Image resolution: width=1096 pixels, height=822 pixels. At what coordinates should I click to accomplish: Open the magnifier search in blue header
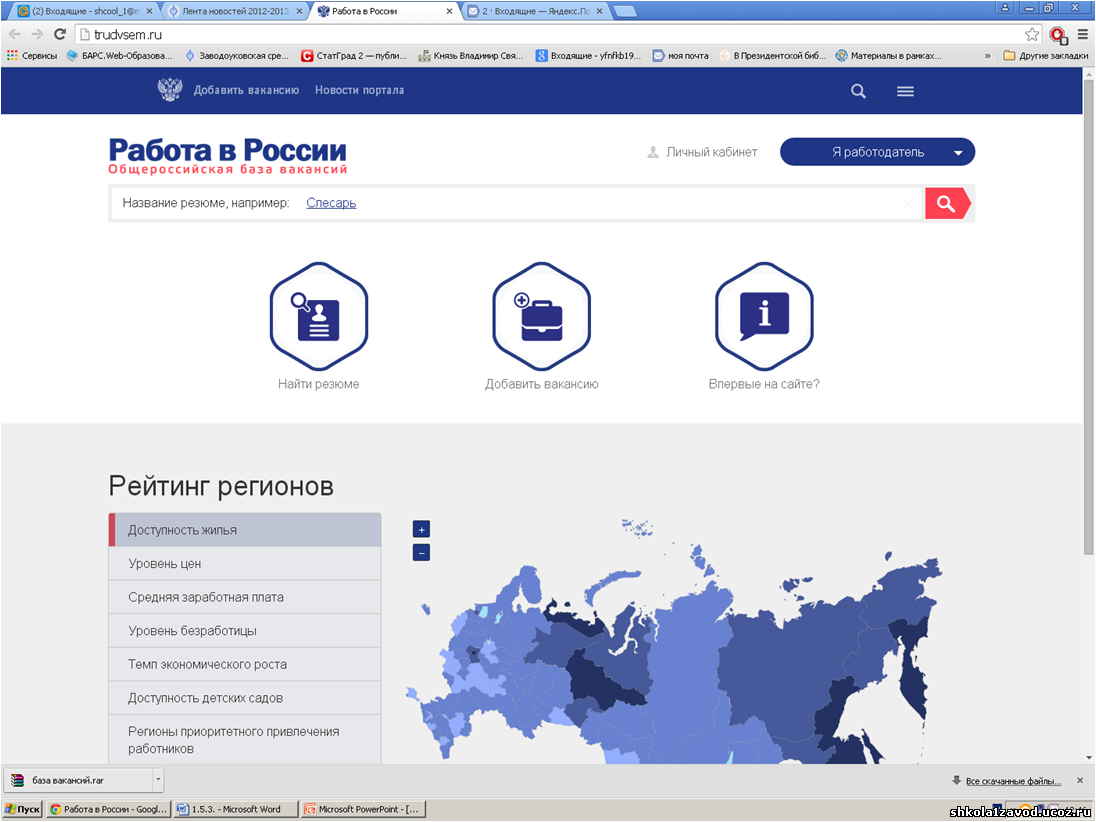point(858,91)
